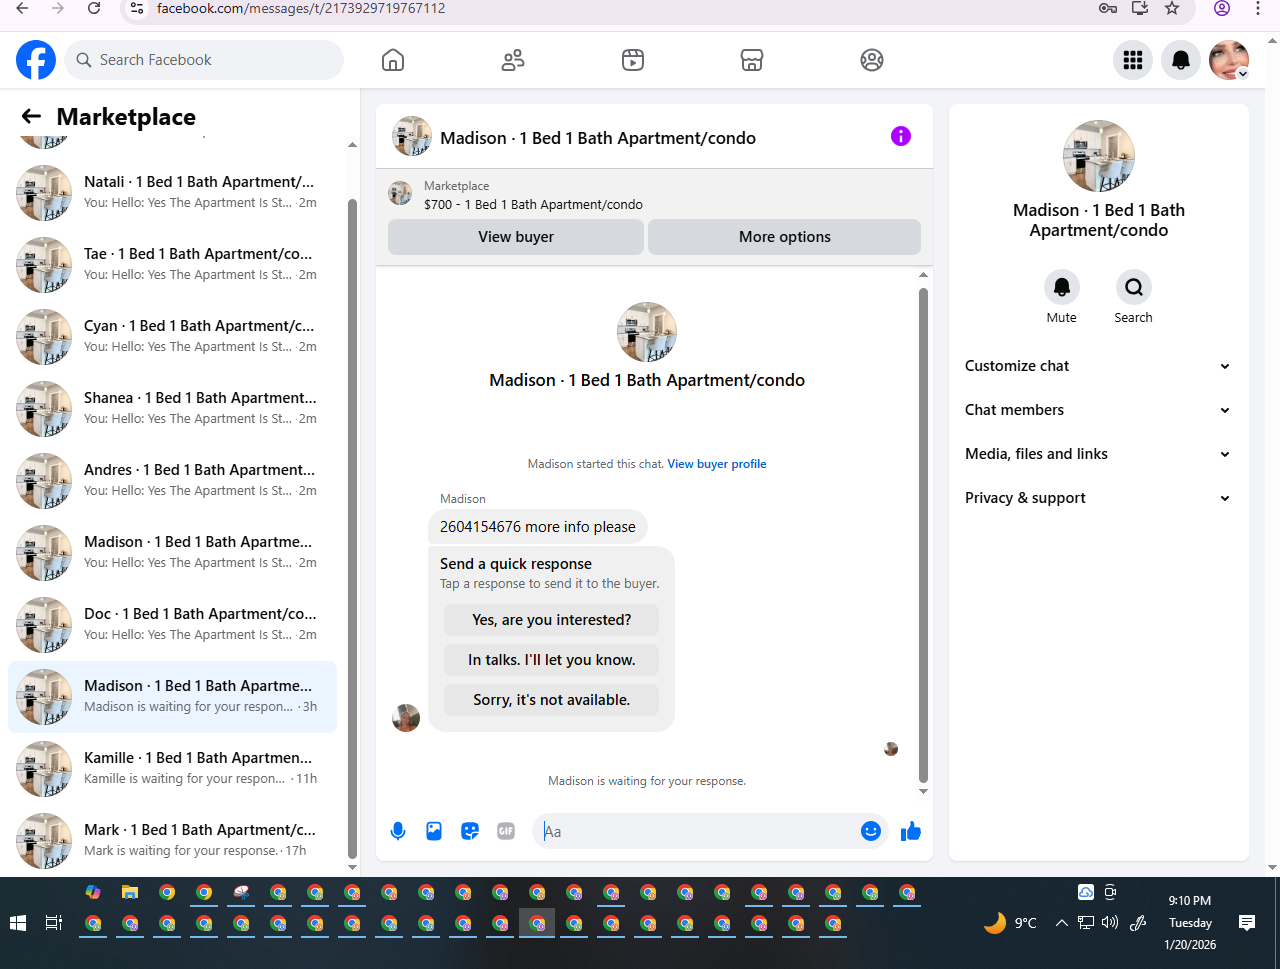The image size is (1280, 969).
Task: Show hidden system tray icons
Action: point(1061,923)
